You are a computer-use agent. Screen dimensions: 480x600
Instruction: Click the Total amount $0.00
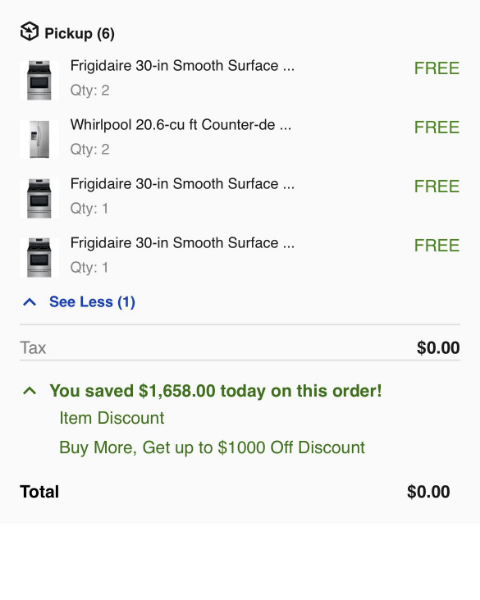pos(428,492)
